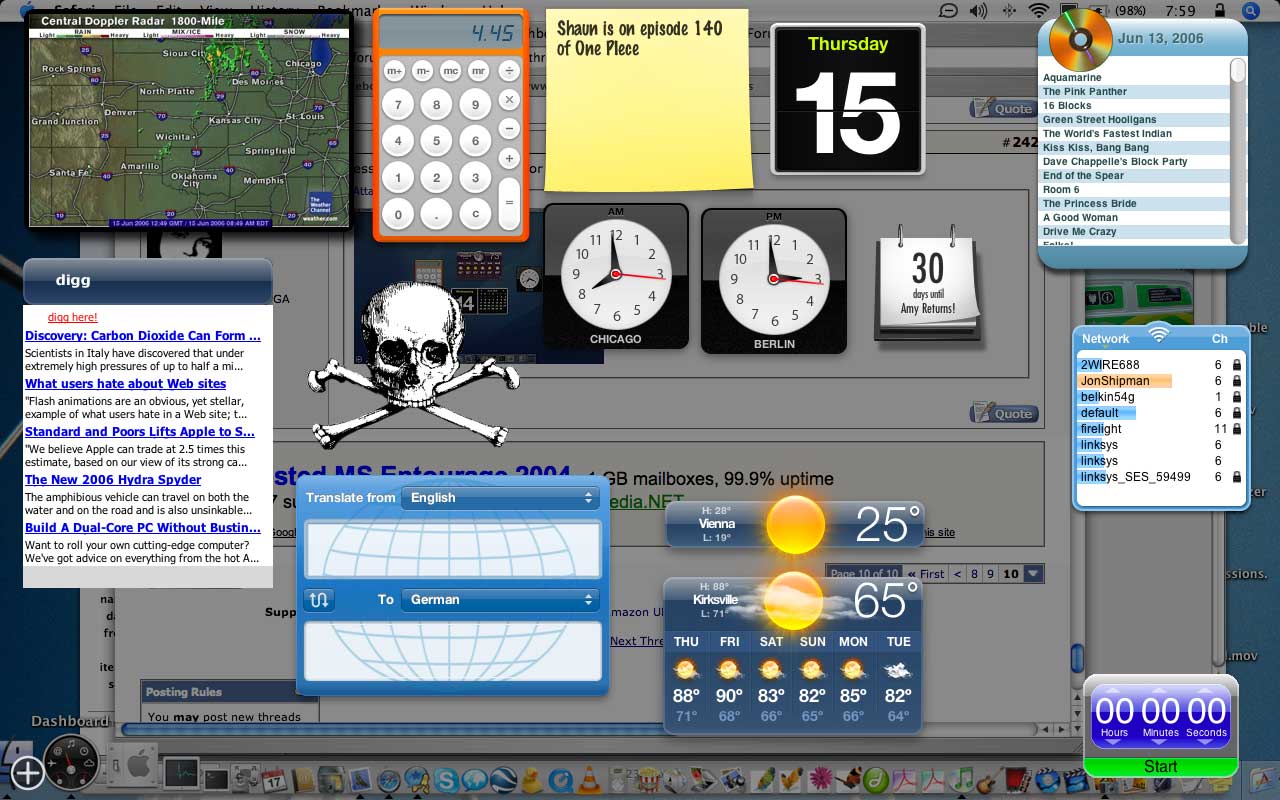Open Translate from English dropdown
Image resolution: width=1280 pixels, height=800 pixels.
click(499, 498)
